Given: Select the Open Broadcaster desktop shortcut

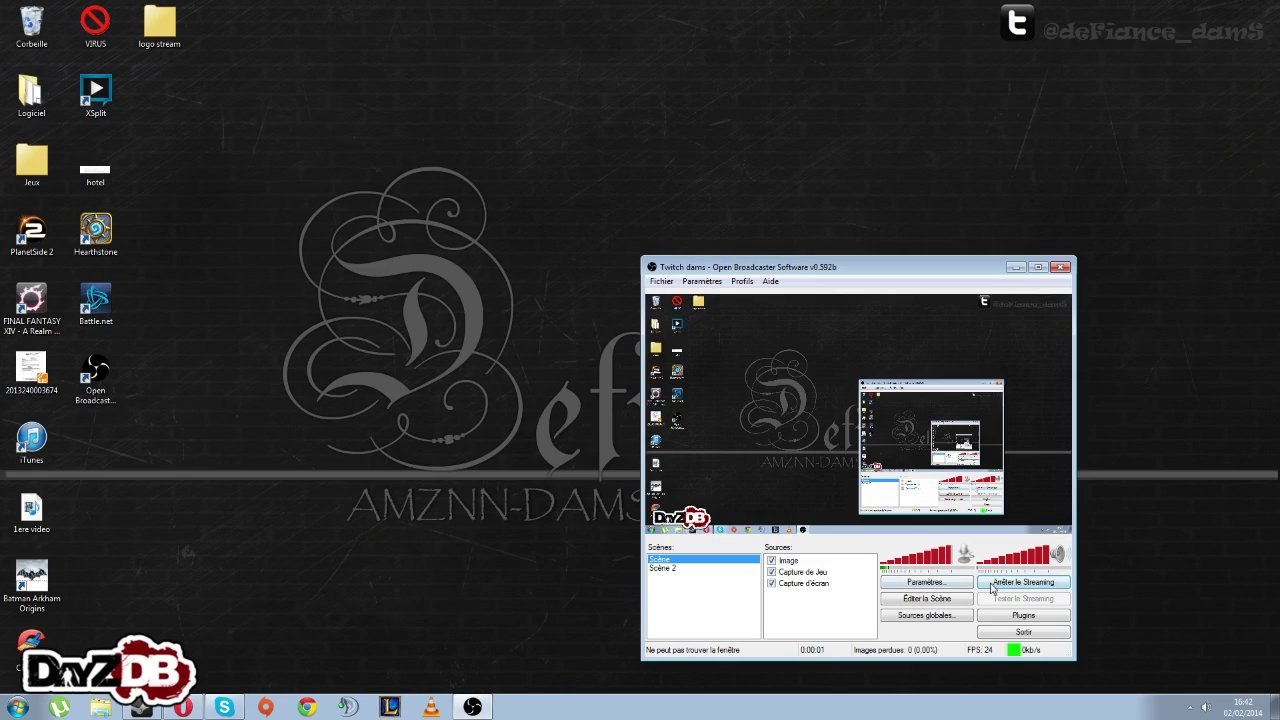Looking at the screenshot, I should pyautogui.click(x=95, y=378).
